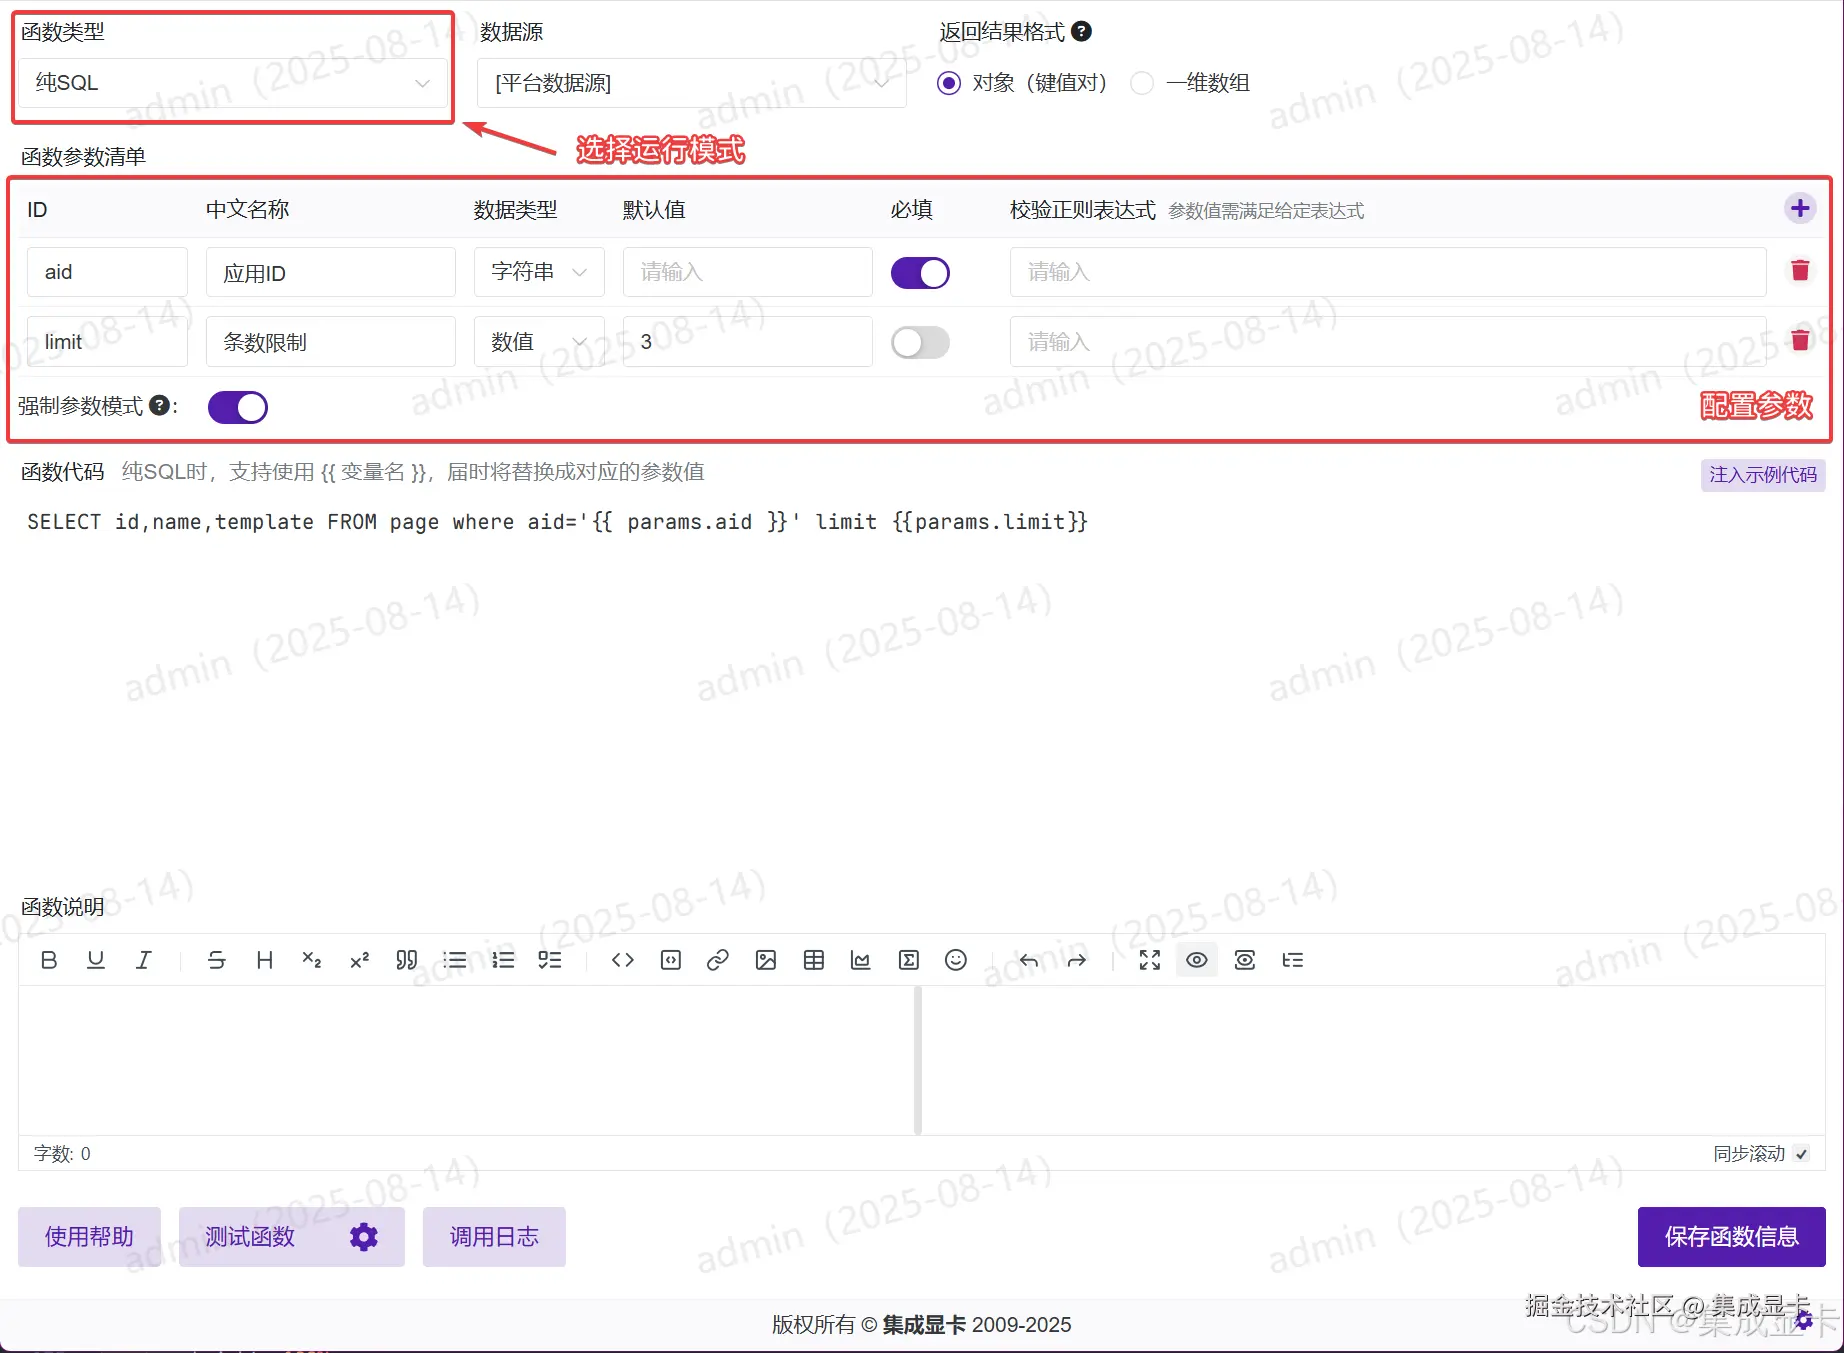Enter fullscreen editor mode
This screenshot has height=1353, width=1844.
click(x=1150, y=960)
